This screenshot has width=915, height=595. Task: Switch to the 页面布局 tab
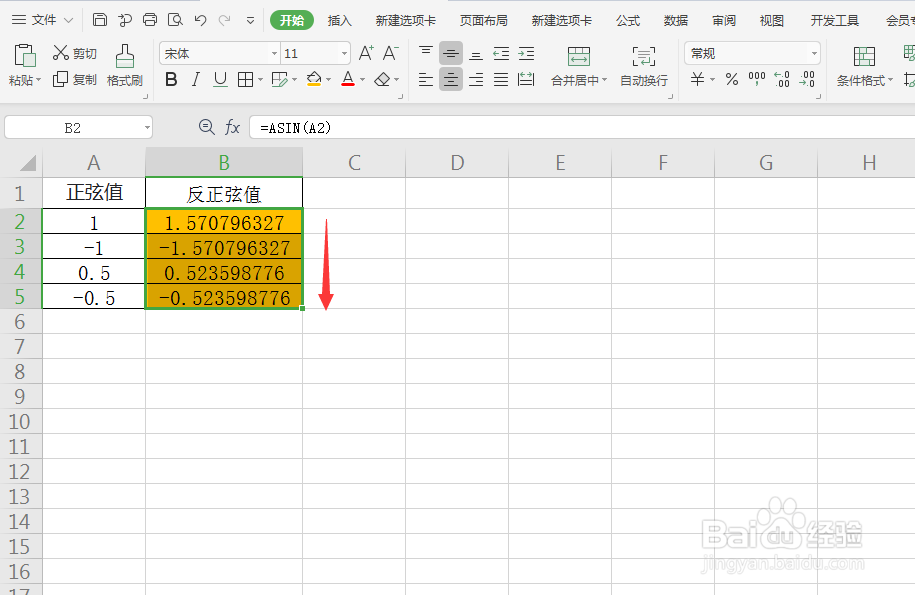tap(483, 21)
